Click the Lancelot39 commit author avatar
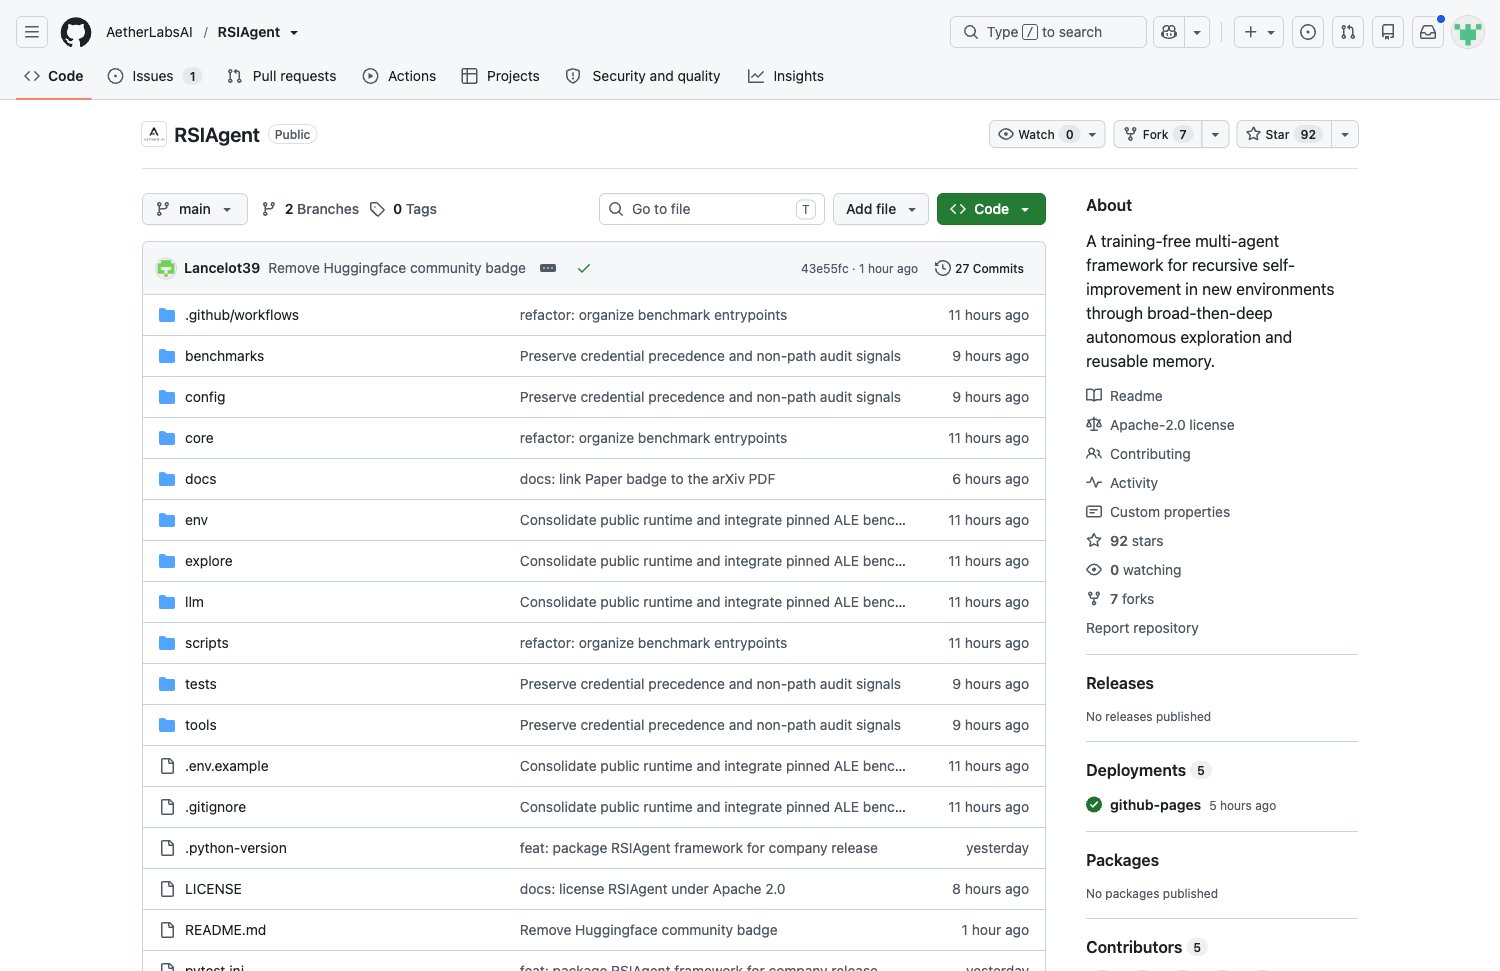 [x=166, y=268]
